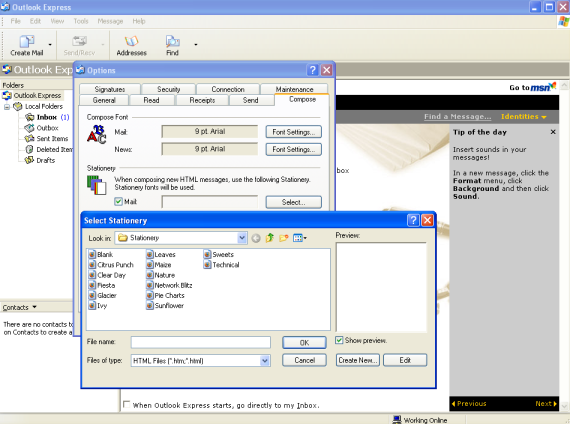570x424 pixels.
Task: Click the Find toolbar icon
Action: click(x=172, y=45)
